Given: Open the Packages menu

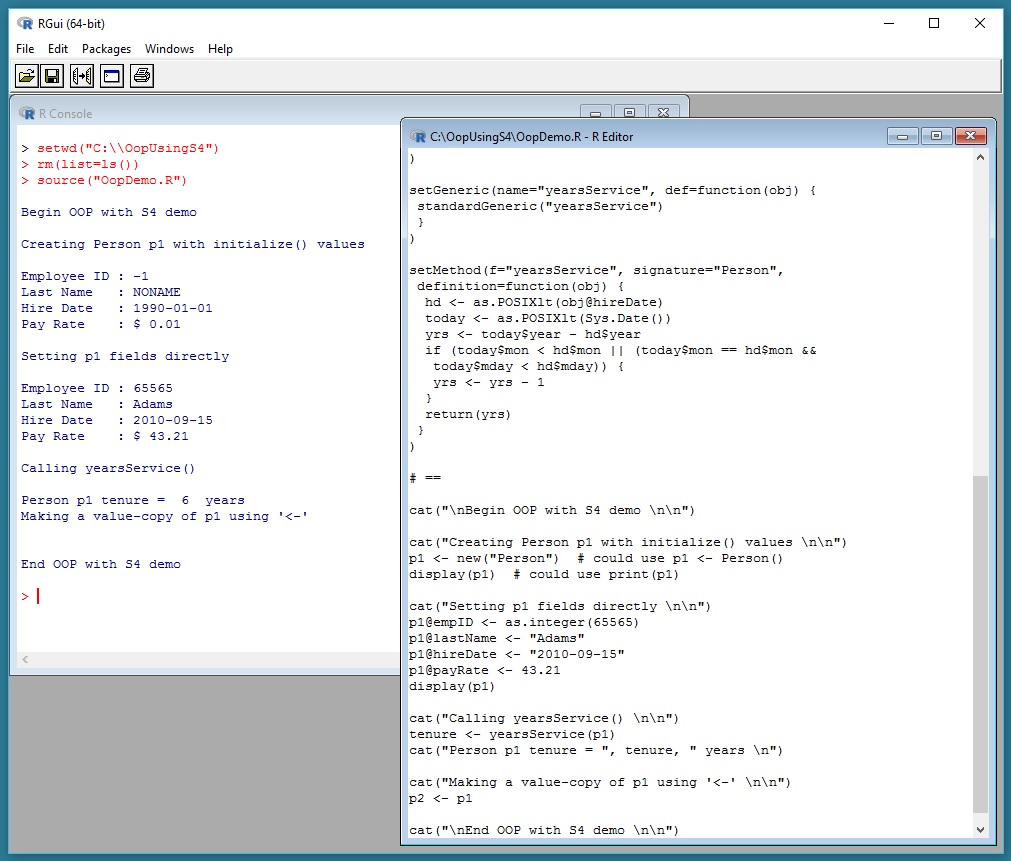Looking at the screenshot, I should tap(106, 49).
